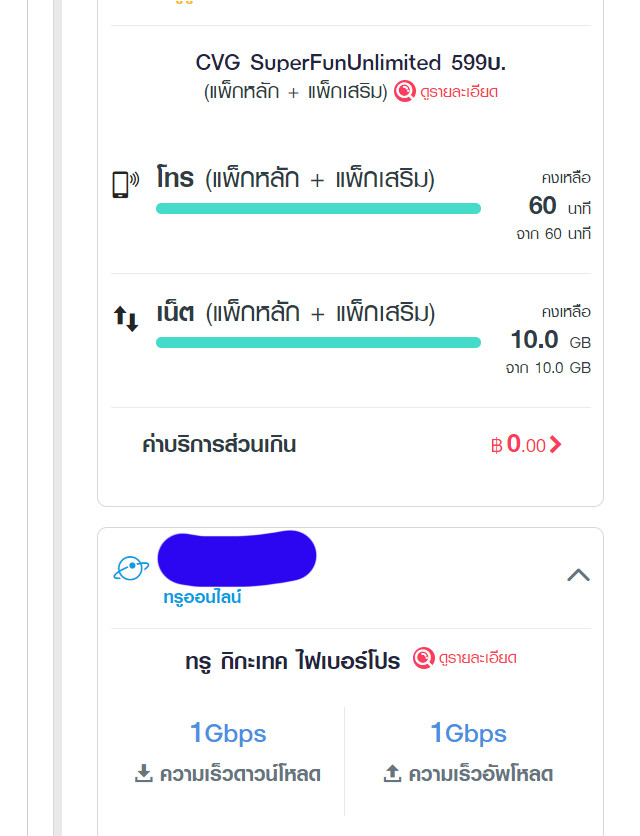Click the CVG SuperFunUnlimited 599บ. title
The height and width of the screenshot is (836, 640).
point(350,63)
